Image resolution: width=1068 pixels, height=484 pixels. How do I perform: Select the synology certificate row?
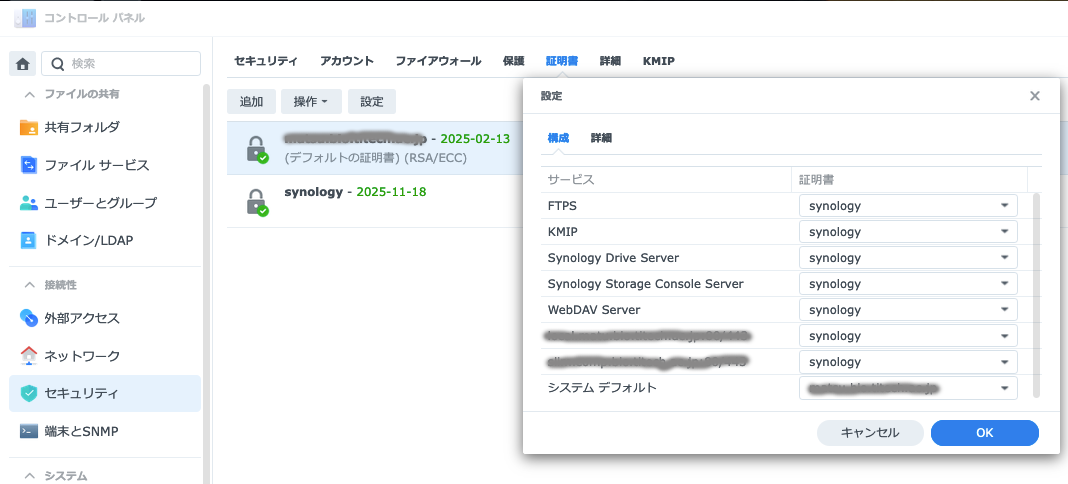[x=375, y=201]
